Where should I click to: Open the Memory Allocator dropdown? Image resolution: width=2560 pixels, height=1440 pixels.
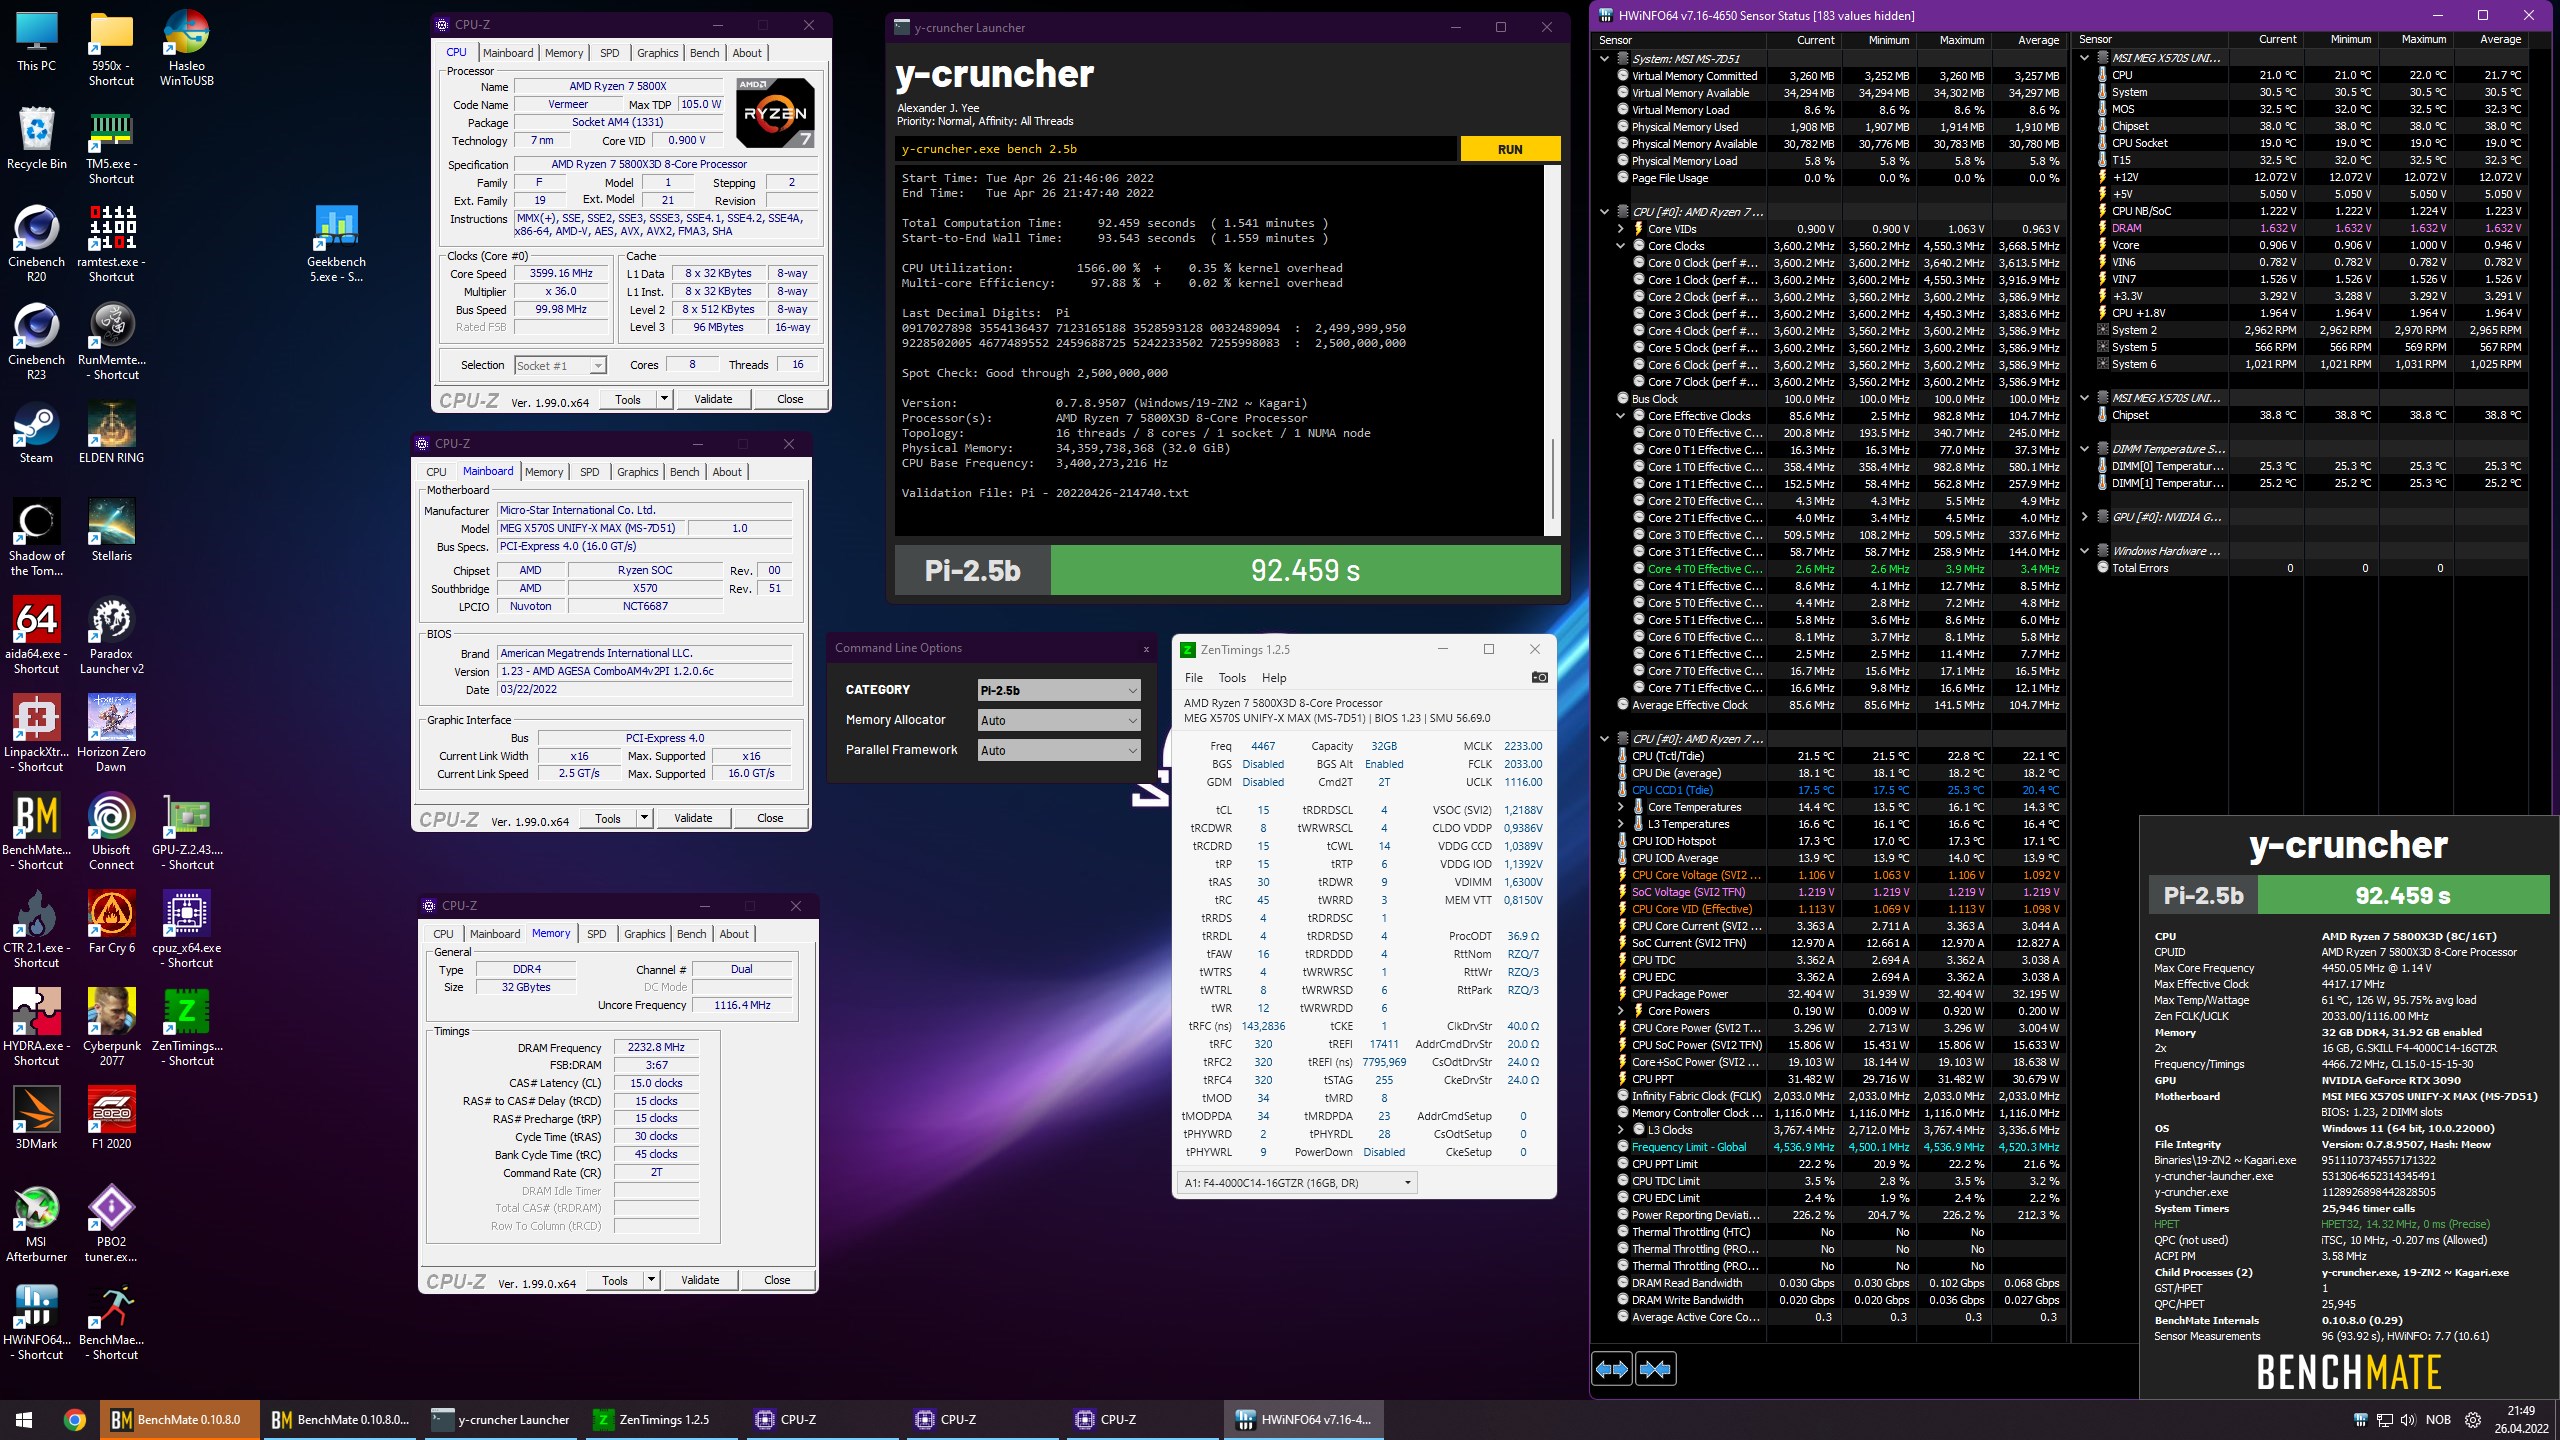click(x=1059, y=720)
